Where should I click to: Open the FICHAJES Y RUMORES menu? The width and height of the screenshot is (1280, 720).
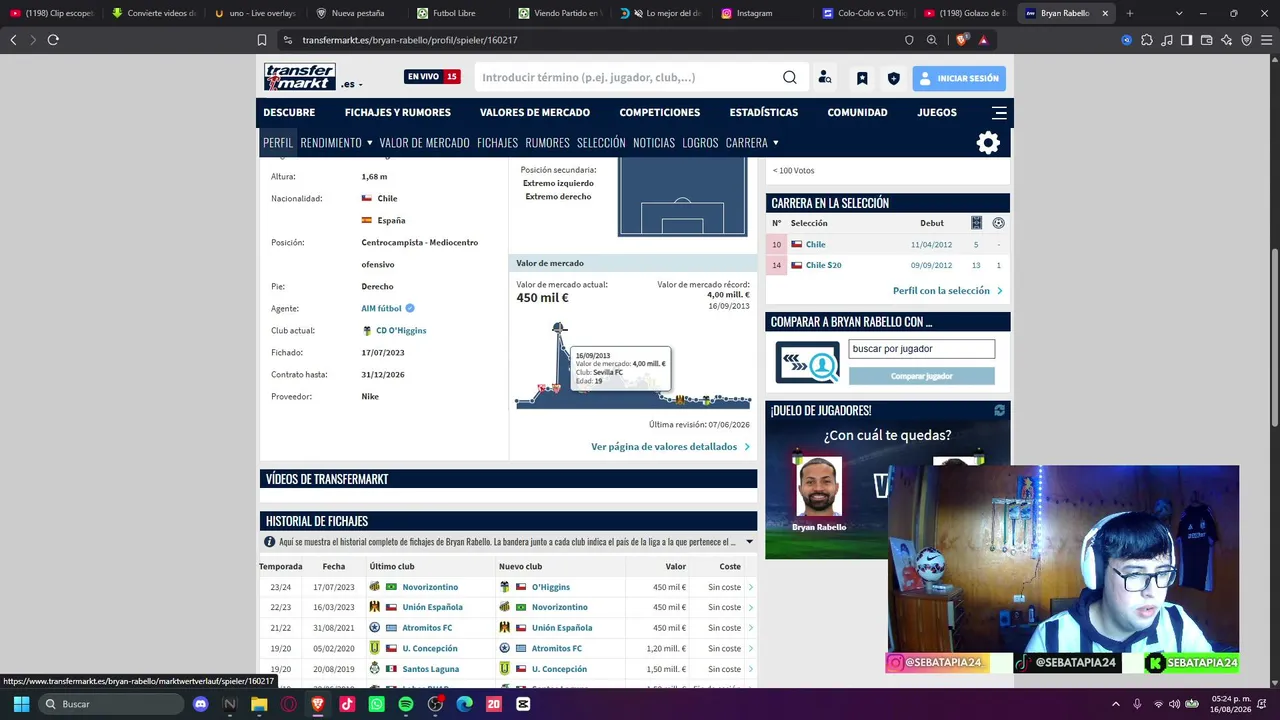398,112
